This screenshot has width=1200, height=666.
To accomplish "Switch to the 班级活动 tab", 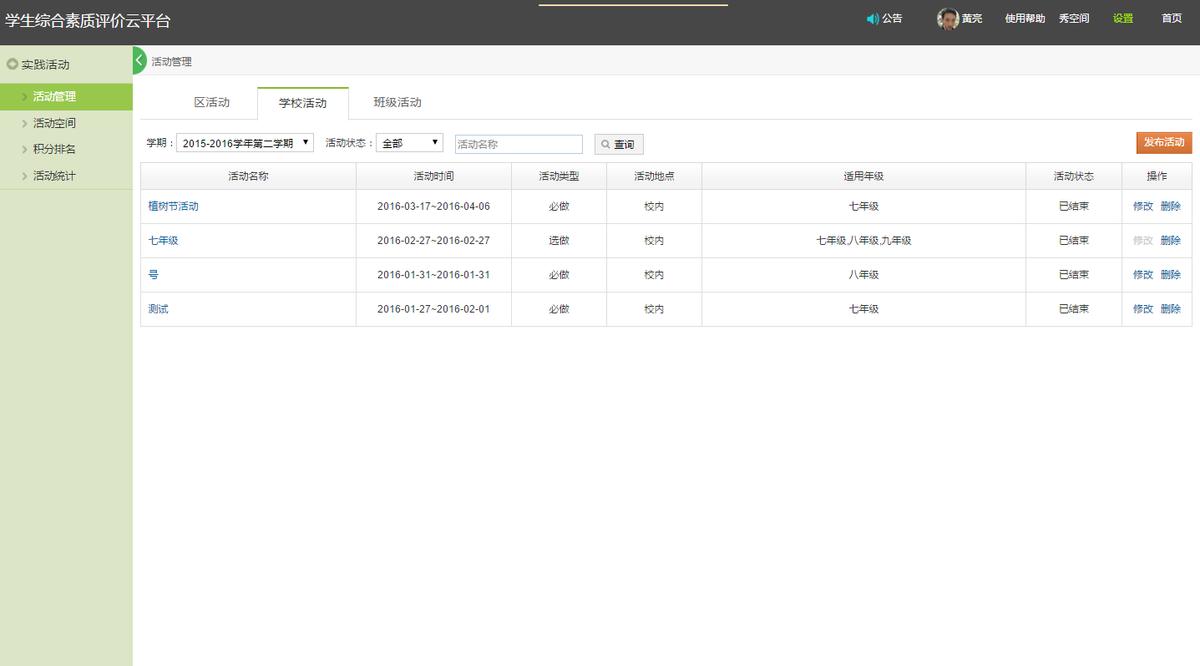I will tap(396, 101).
